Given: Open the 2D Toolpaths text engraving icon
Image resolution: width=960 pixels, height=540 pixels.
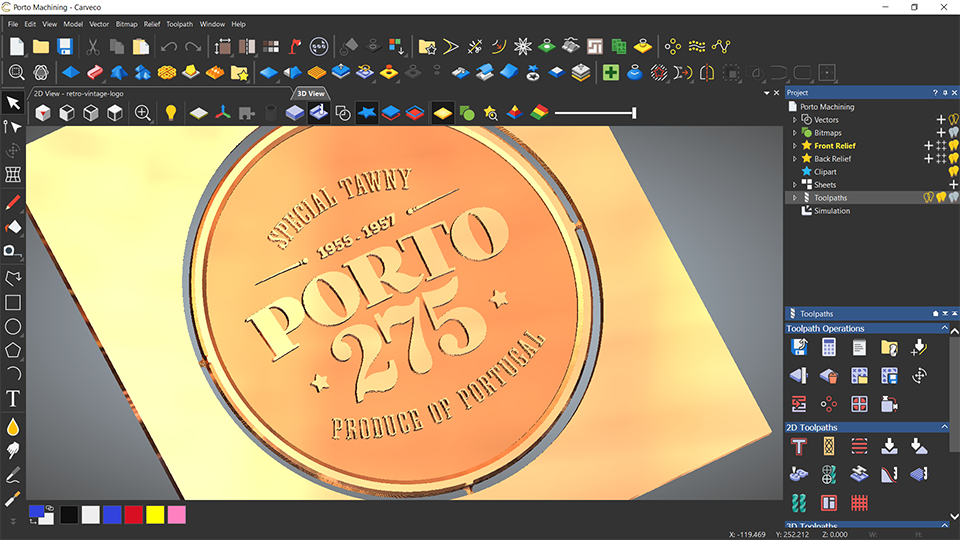Looking at the screenshot, I should [x=798, y=446].
